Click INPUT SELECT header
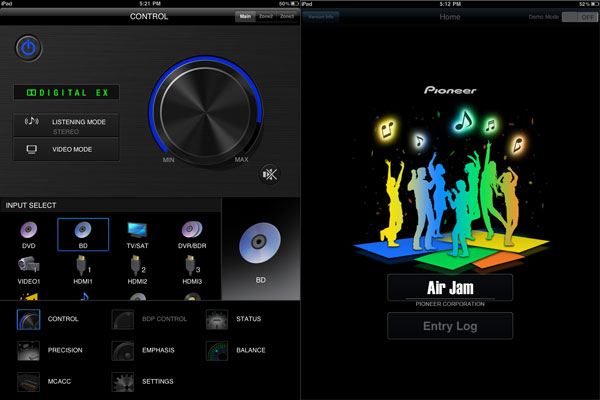Viewport: 600px width, 400px height. 31,205
